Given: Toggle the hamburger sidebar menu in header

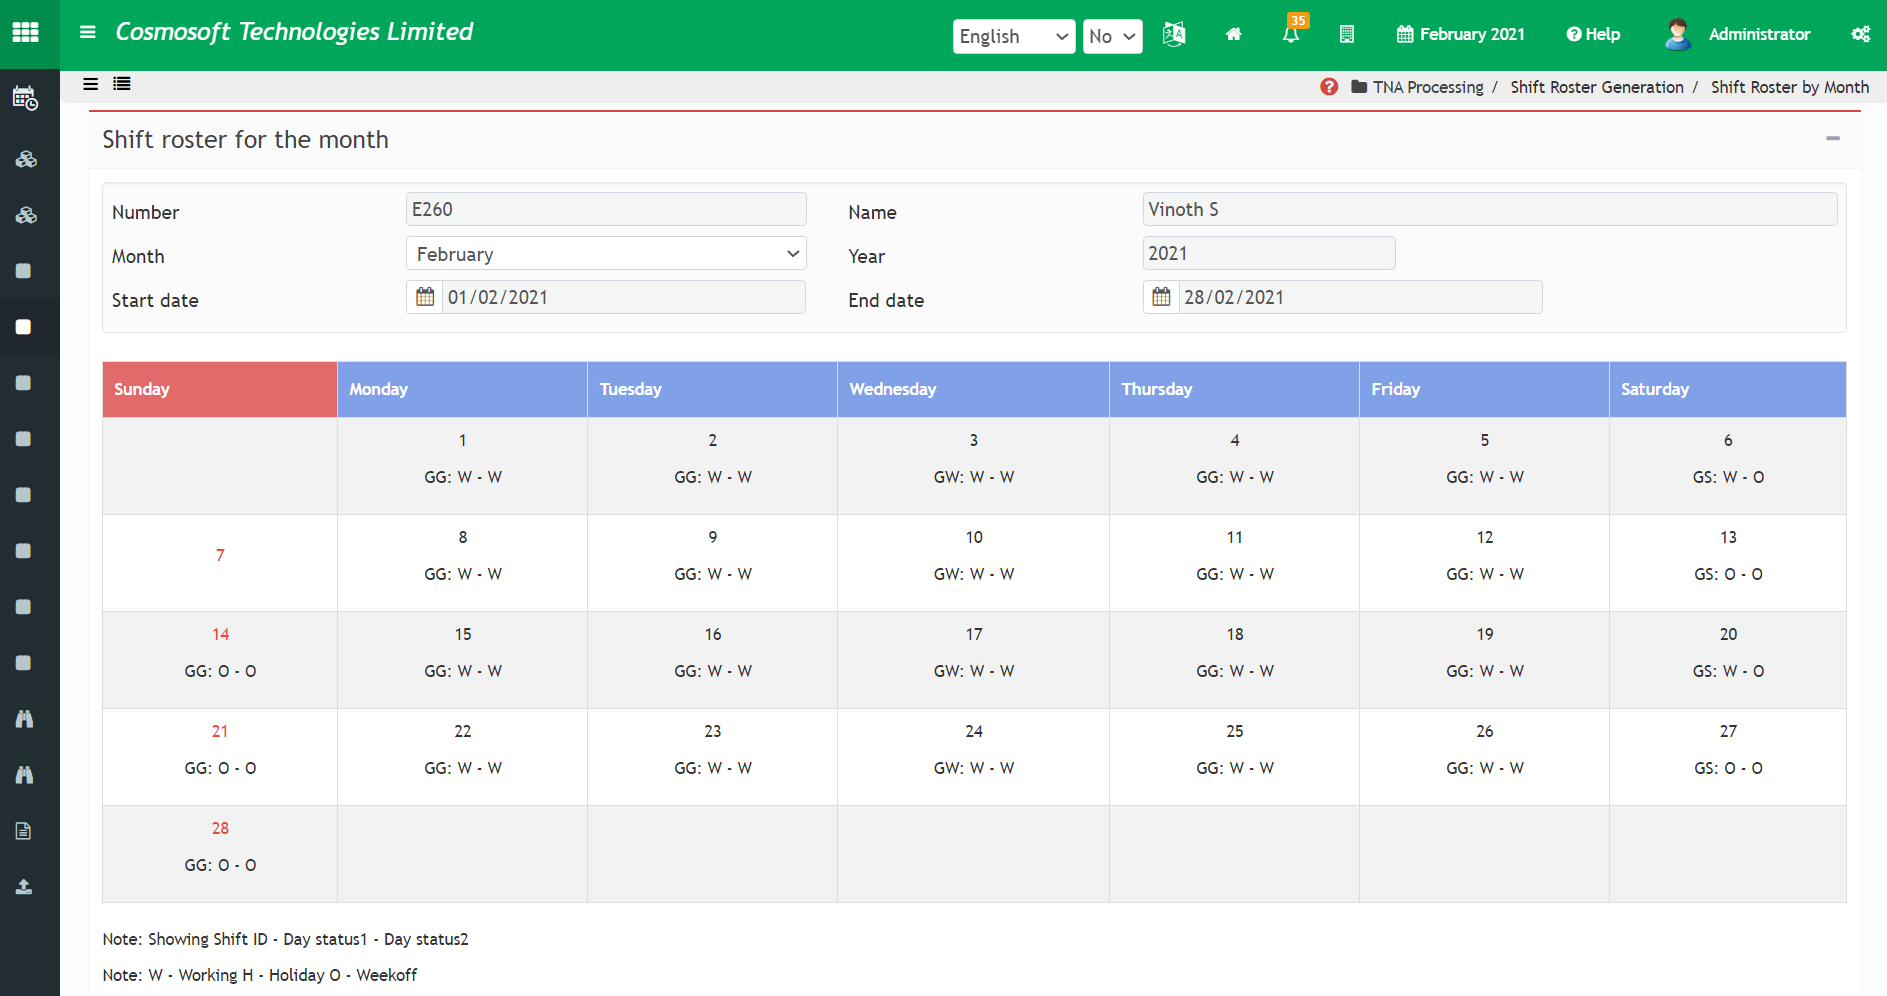Looking at the screenshot, I should [88, 32].
